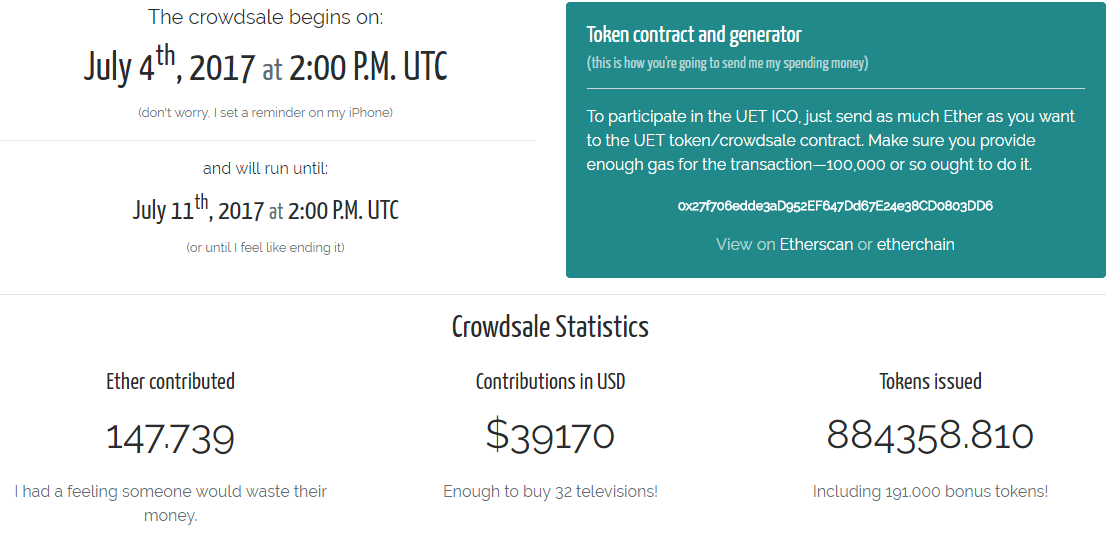This screenshot has width=1116, height=545.
Task: Click the $39170 contributions figure
Action: click(x=550, y=435)
